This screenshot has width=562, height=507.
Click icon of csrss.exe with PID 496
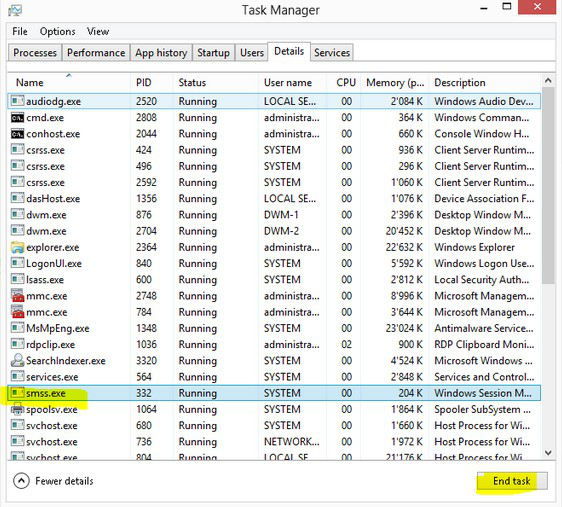click(x=17, y=166)
